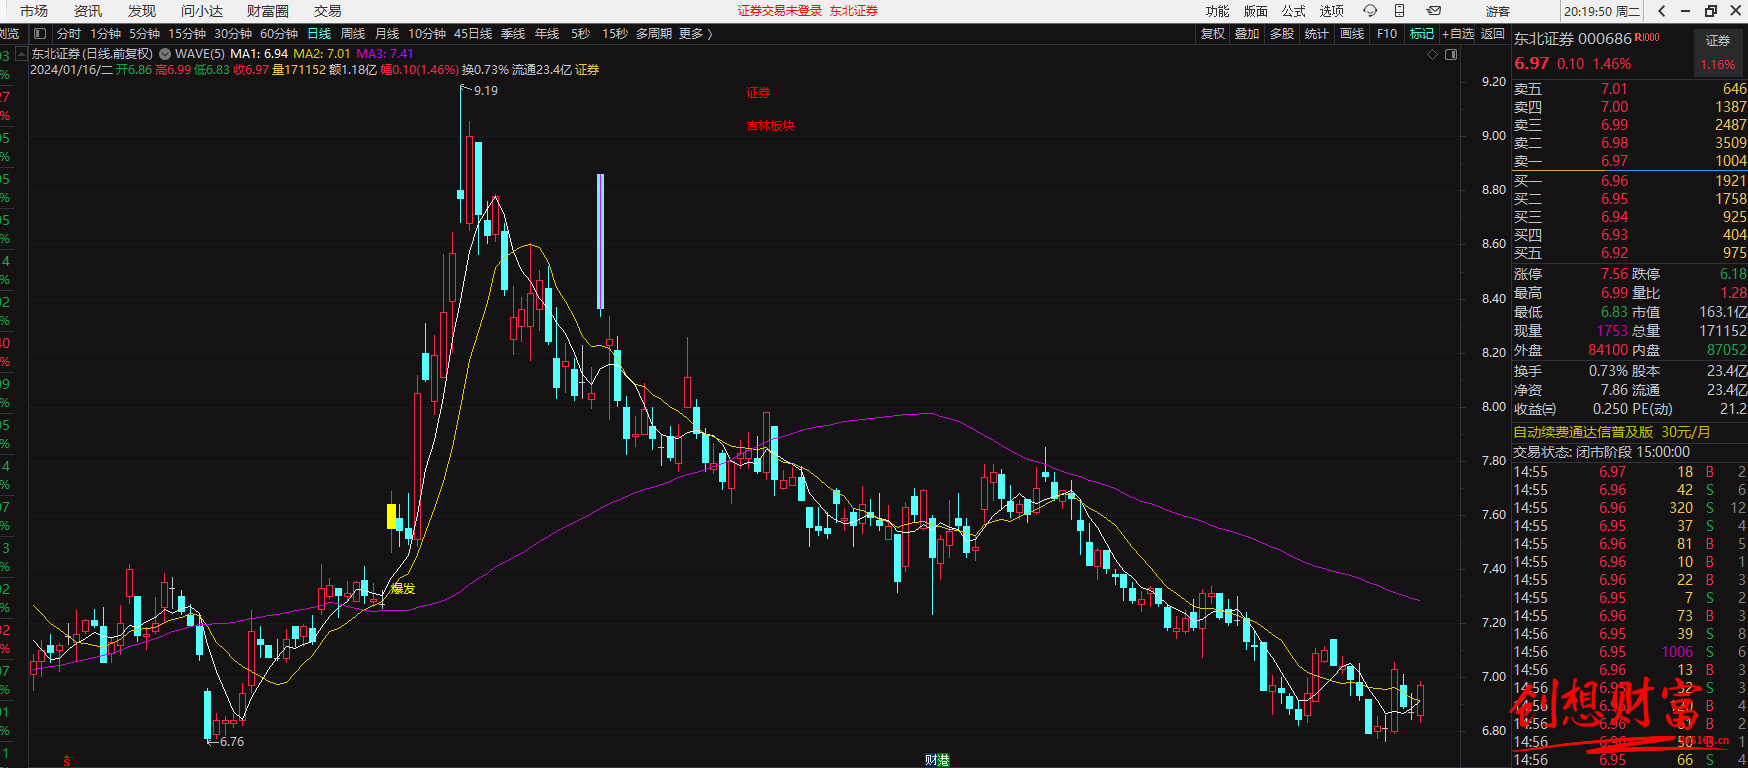The height and width of the screenshot is (768, 1748).
Task: Select the 日线 daily chart tab
Action: pyautogui.click(x=319, y=34)
